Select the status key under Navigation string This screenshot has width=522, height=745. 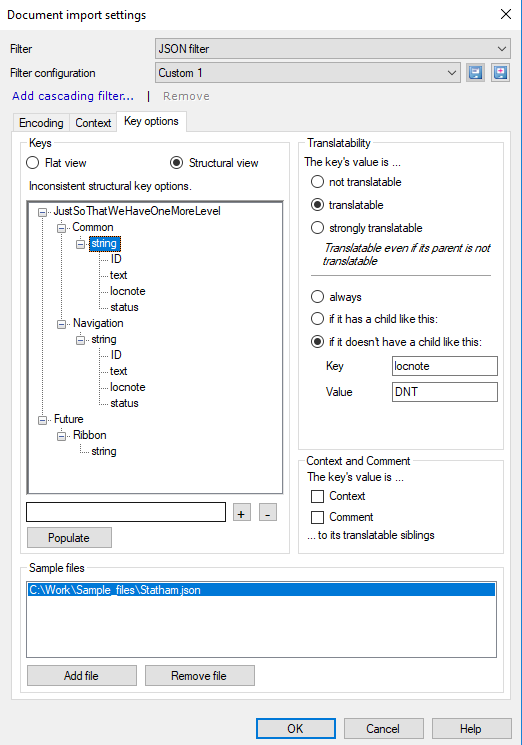[x=124, y=403]
